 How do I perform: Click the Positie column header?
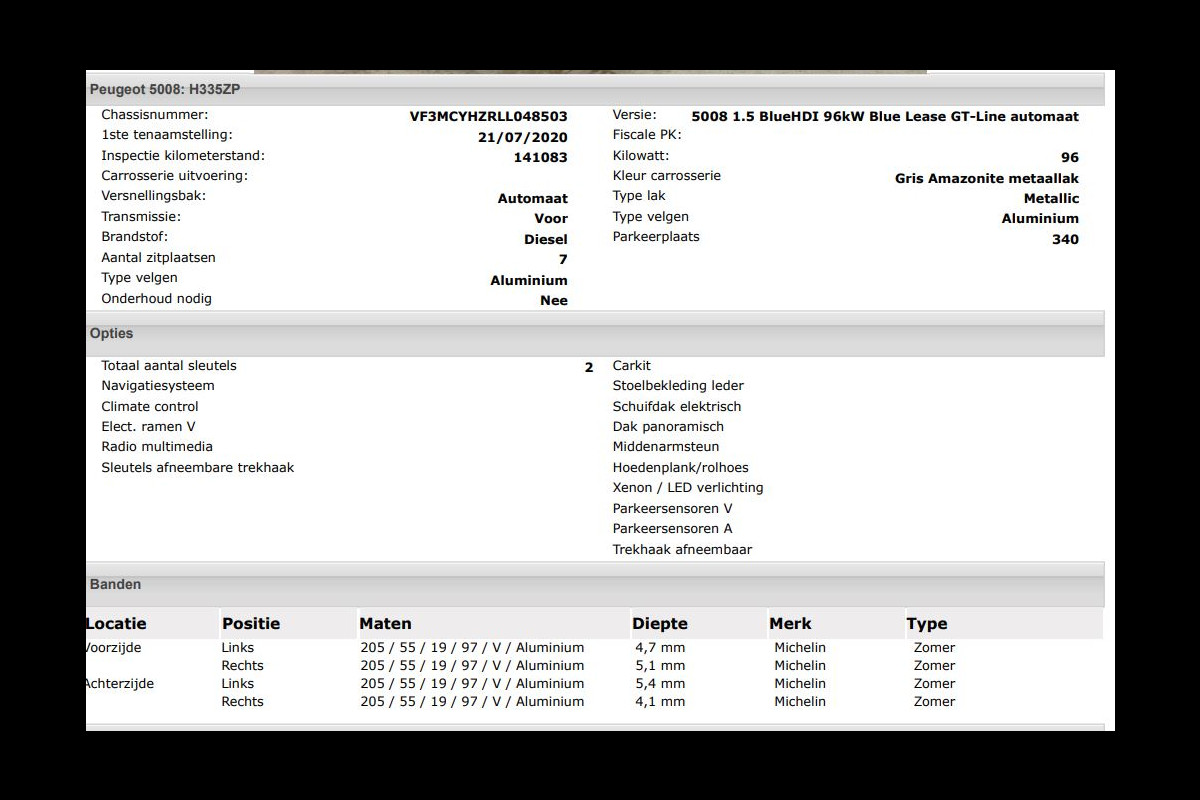251,623
